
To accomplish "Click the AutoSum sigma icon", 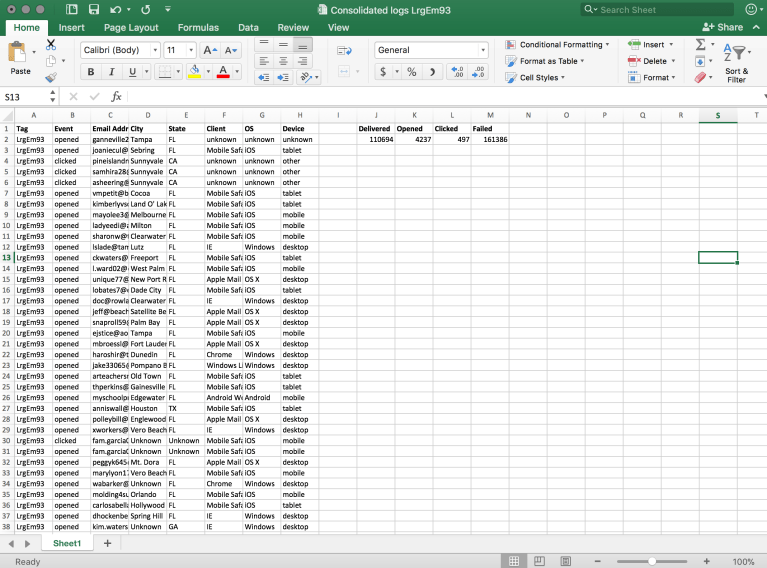I will coord(700,45).
